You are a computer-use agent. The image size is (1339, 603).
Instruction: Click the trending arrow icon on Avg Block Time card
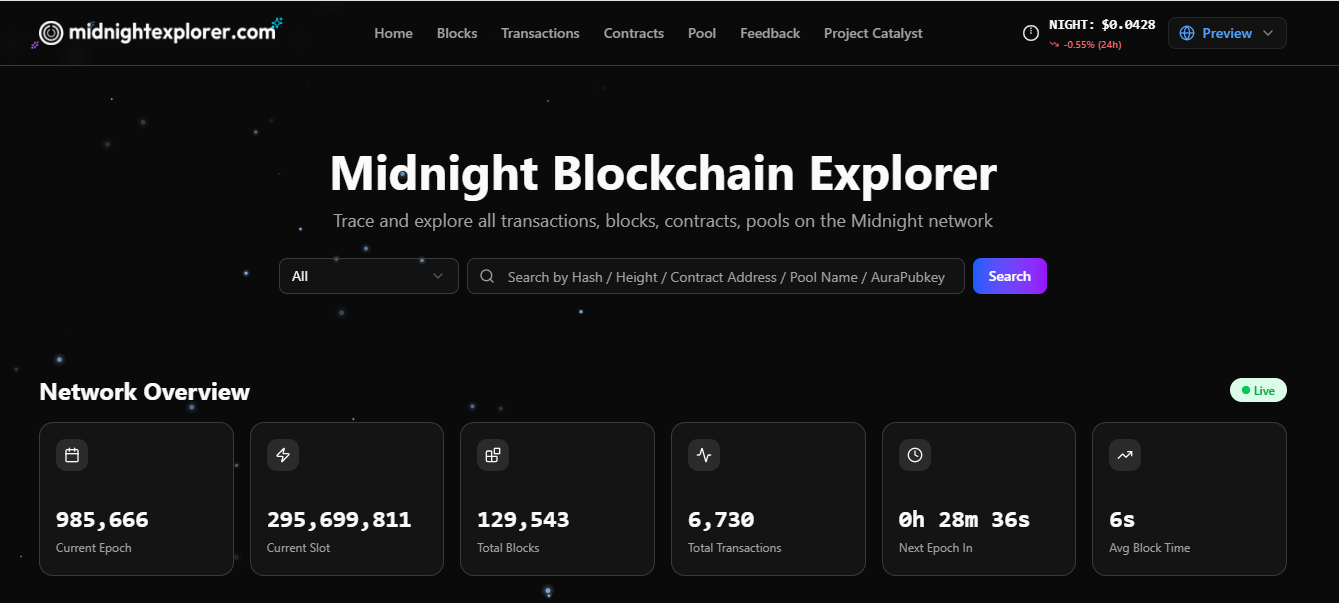pyautogui.click(x=1125, y=455)
